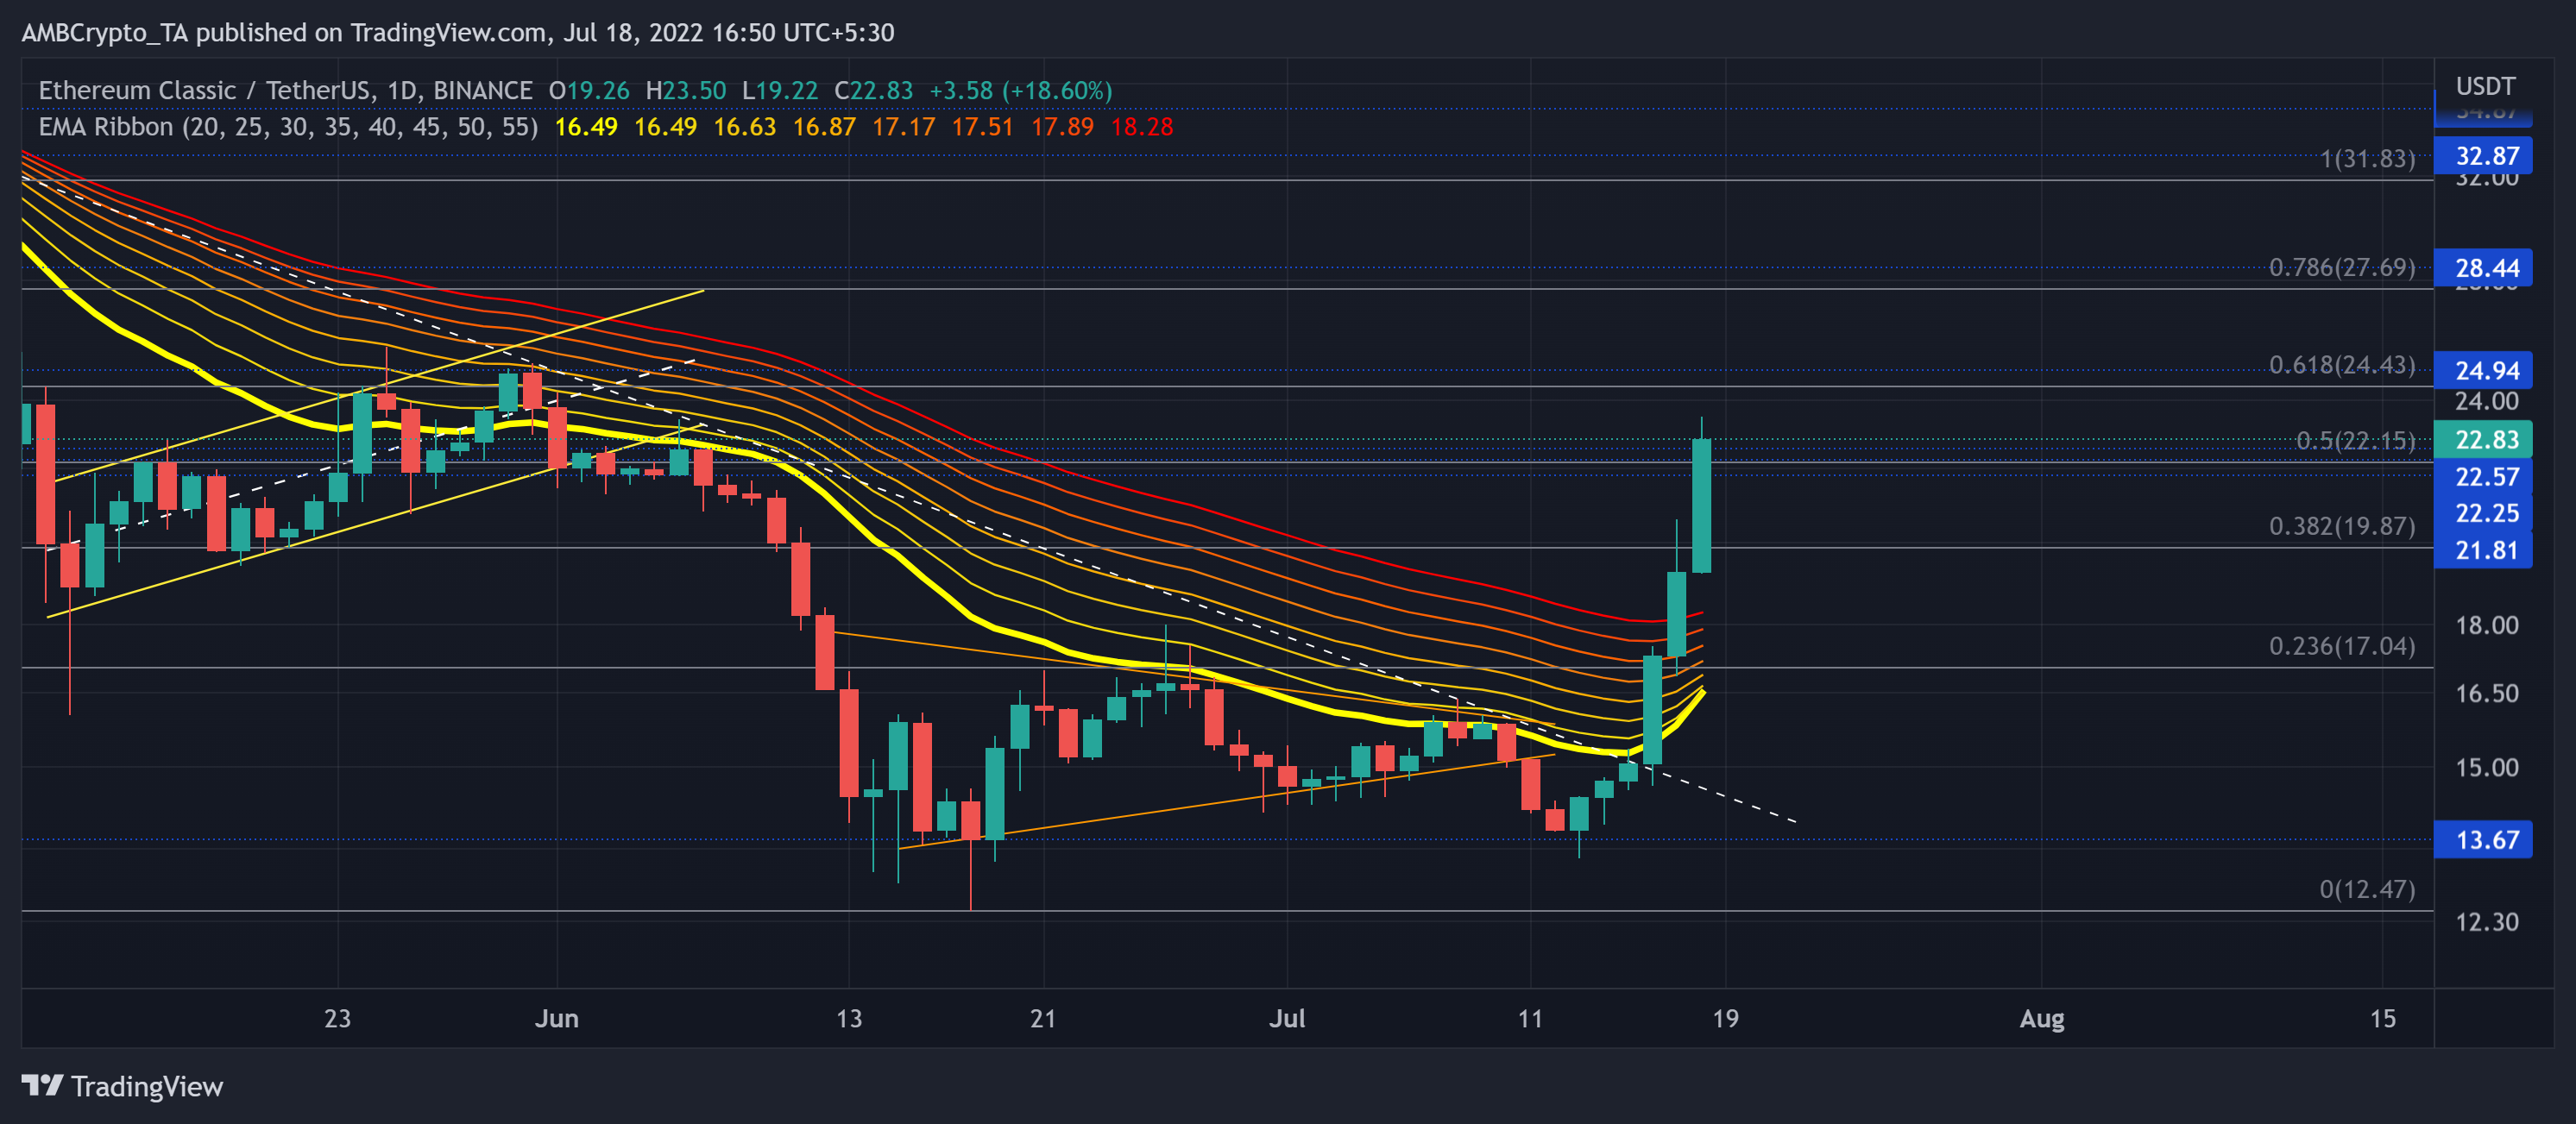Click the first 16.49 EMA ribbon value
This screenshot has height=1124, width=2576.
[x=586, y=127]
